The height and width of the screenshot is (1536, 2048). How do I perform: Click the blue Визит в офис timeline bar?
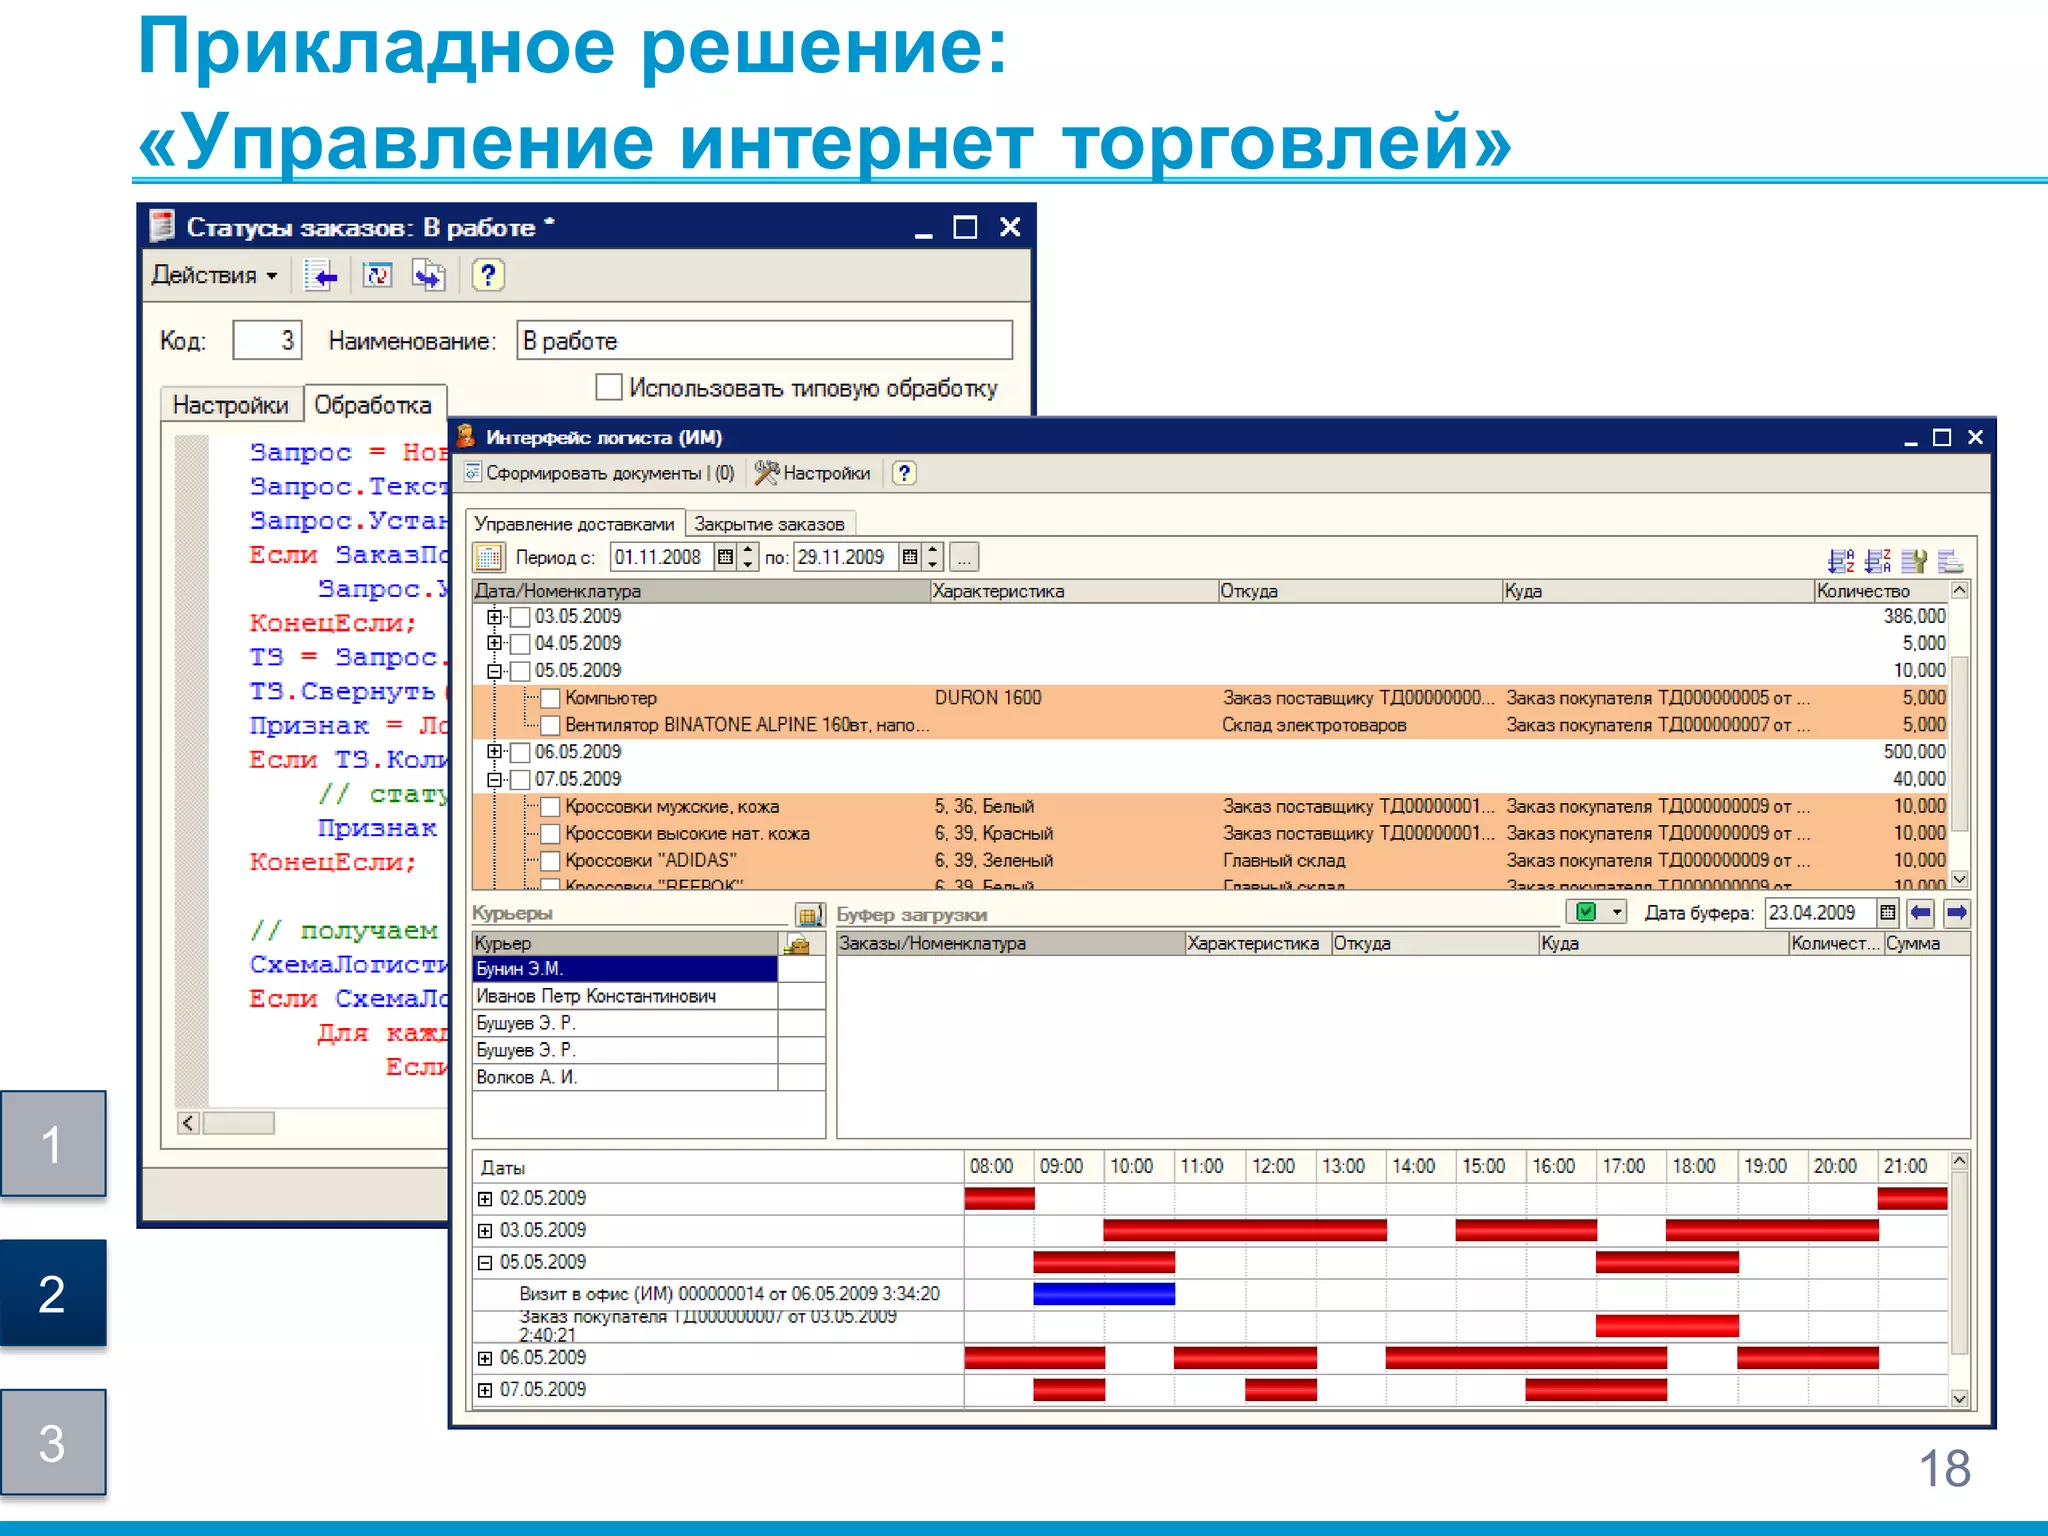tap(1103, 1294)
